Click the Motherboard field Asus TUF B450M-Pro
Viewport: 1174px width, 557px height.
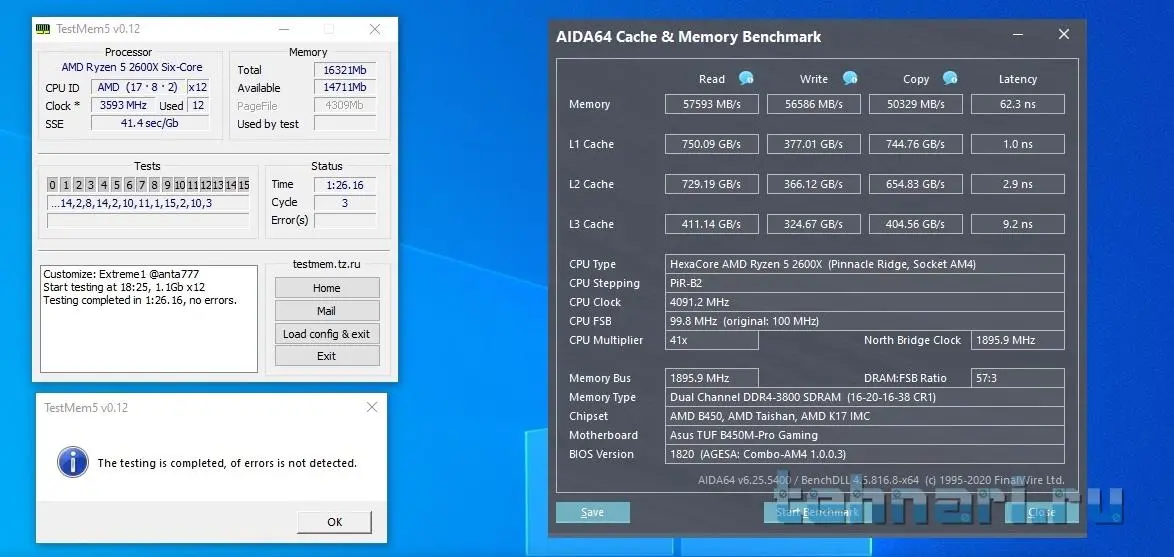[x=865, y=435]
